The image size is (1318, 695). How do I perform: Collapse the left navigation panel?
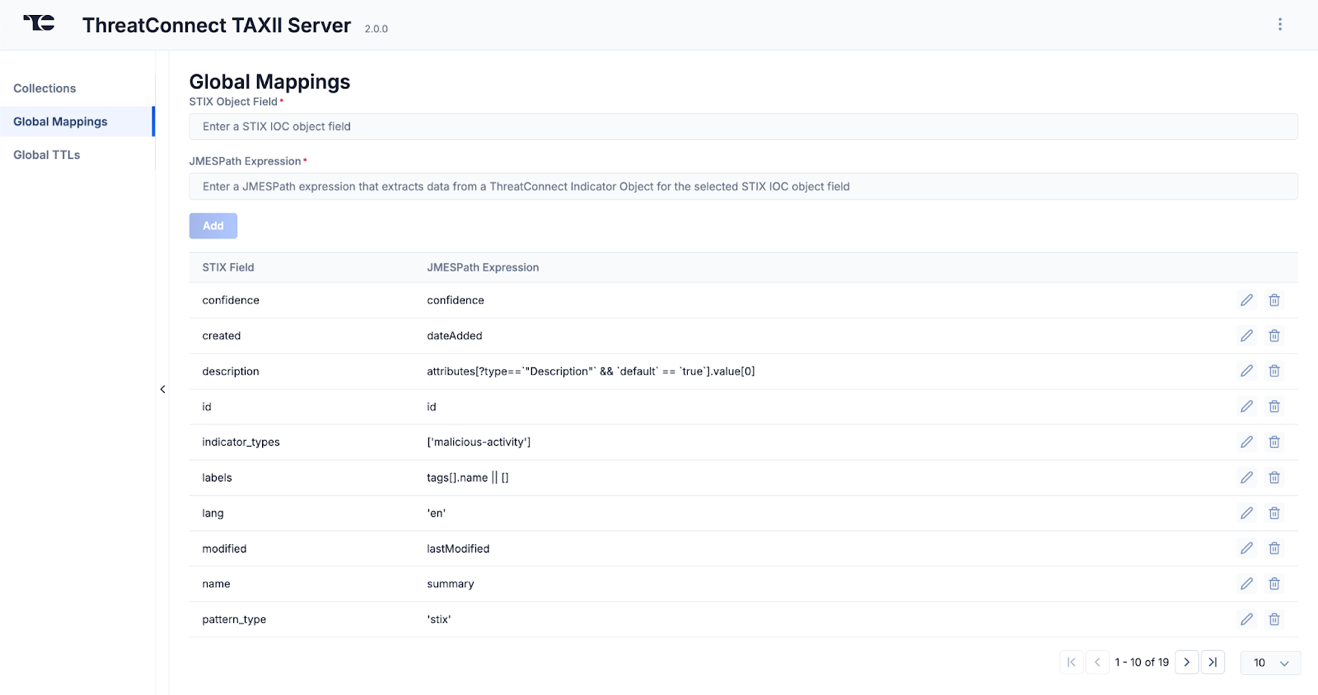(163, 388)
